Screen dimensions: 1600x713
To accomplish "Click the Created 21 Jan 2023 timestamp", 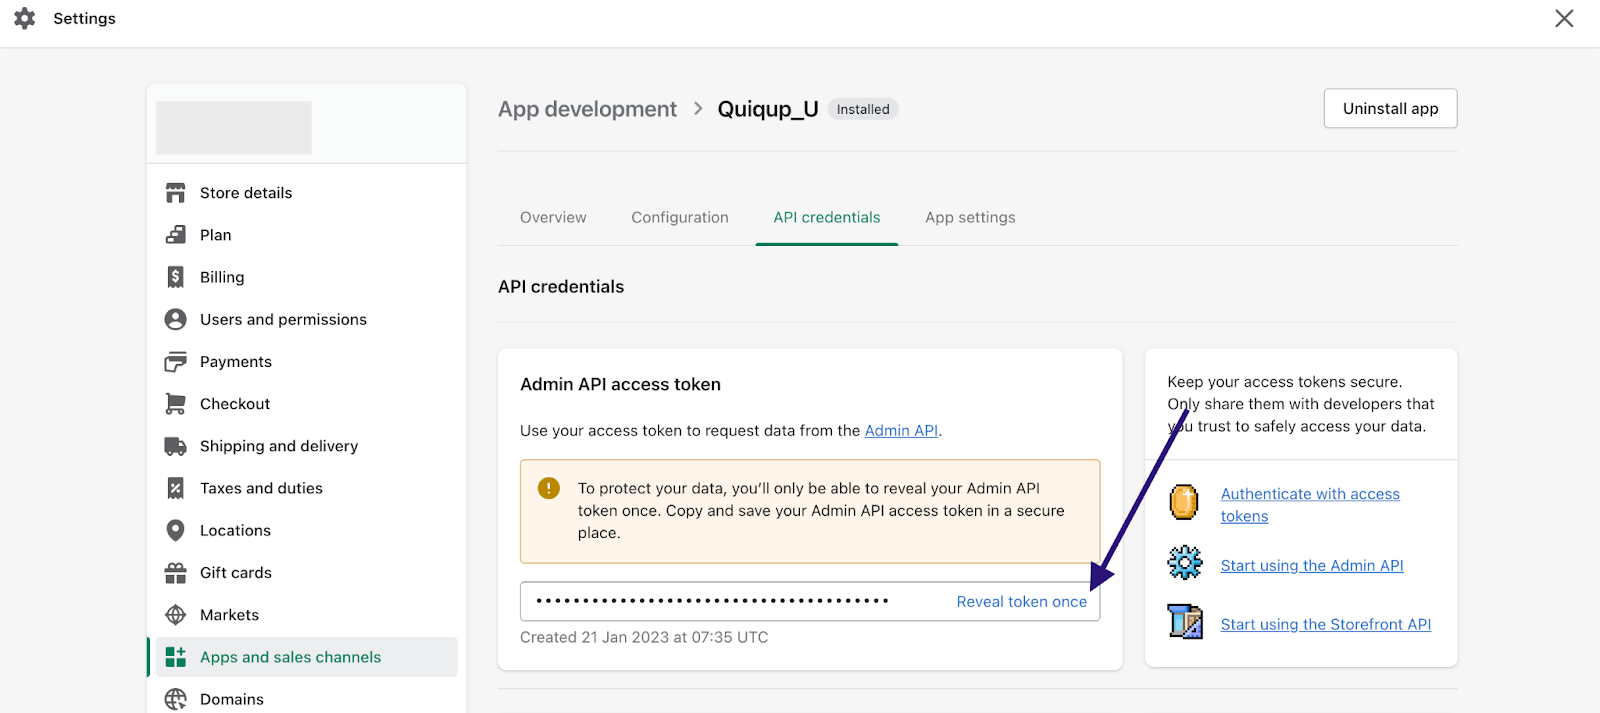I will click(x=644, y=637).
